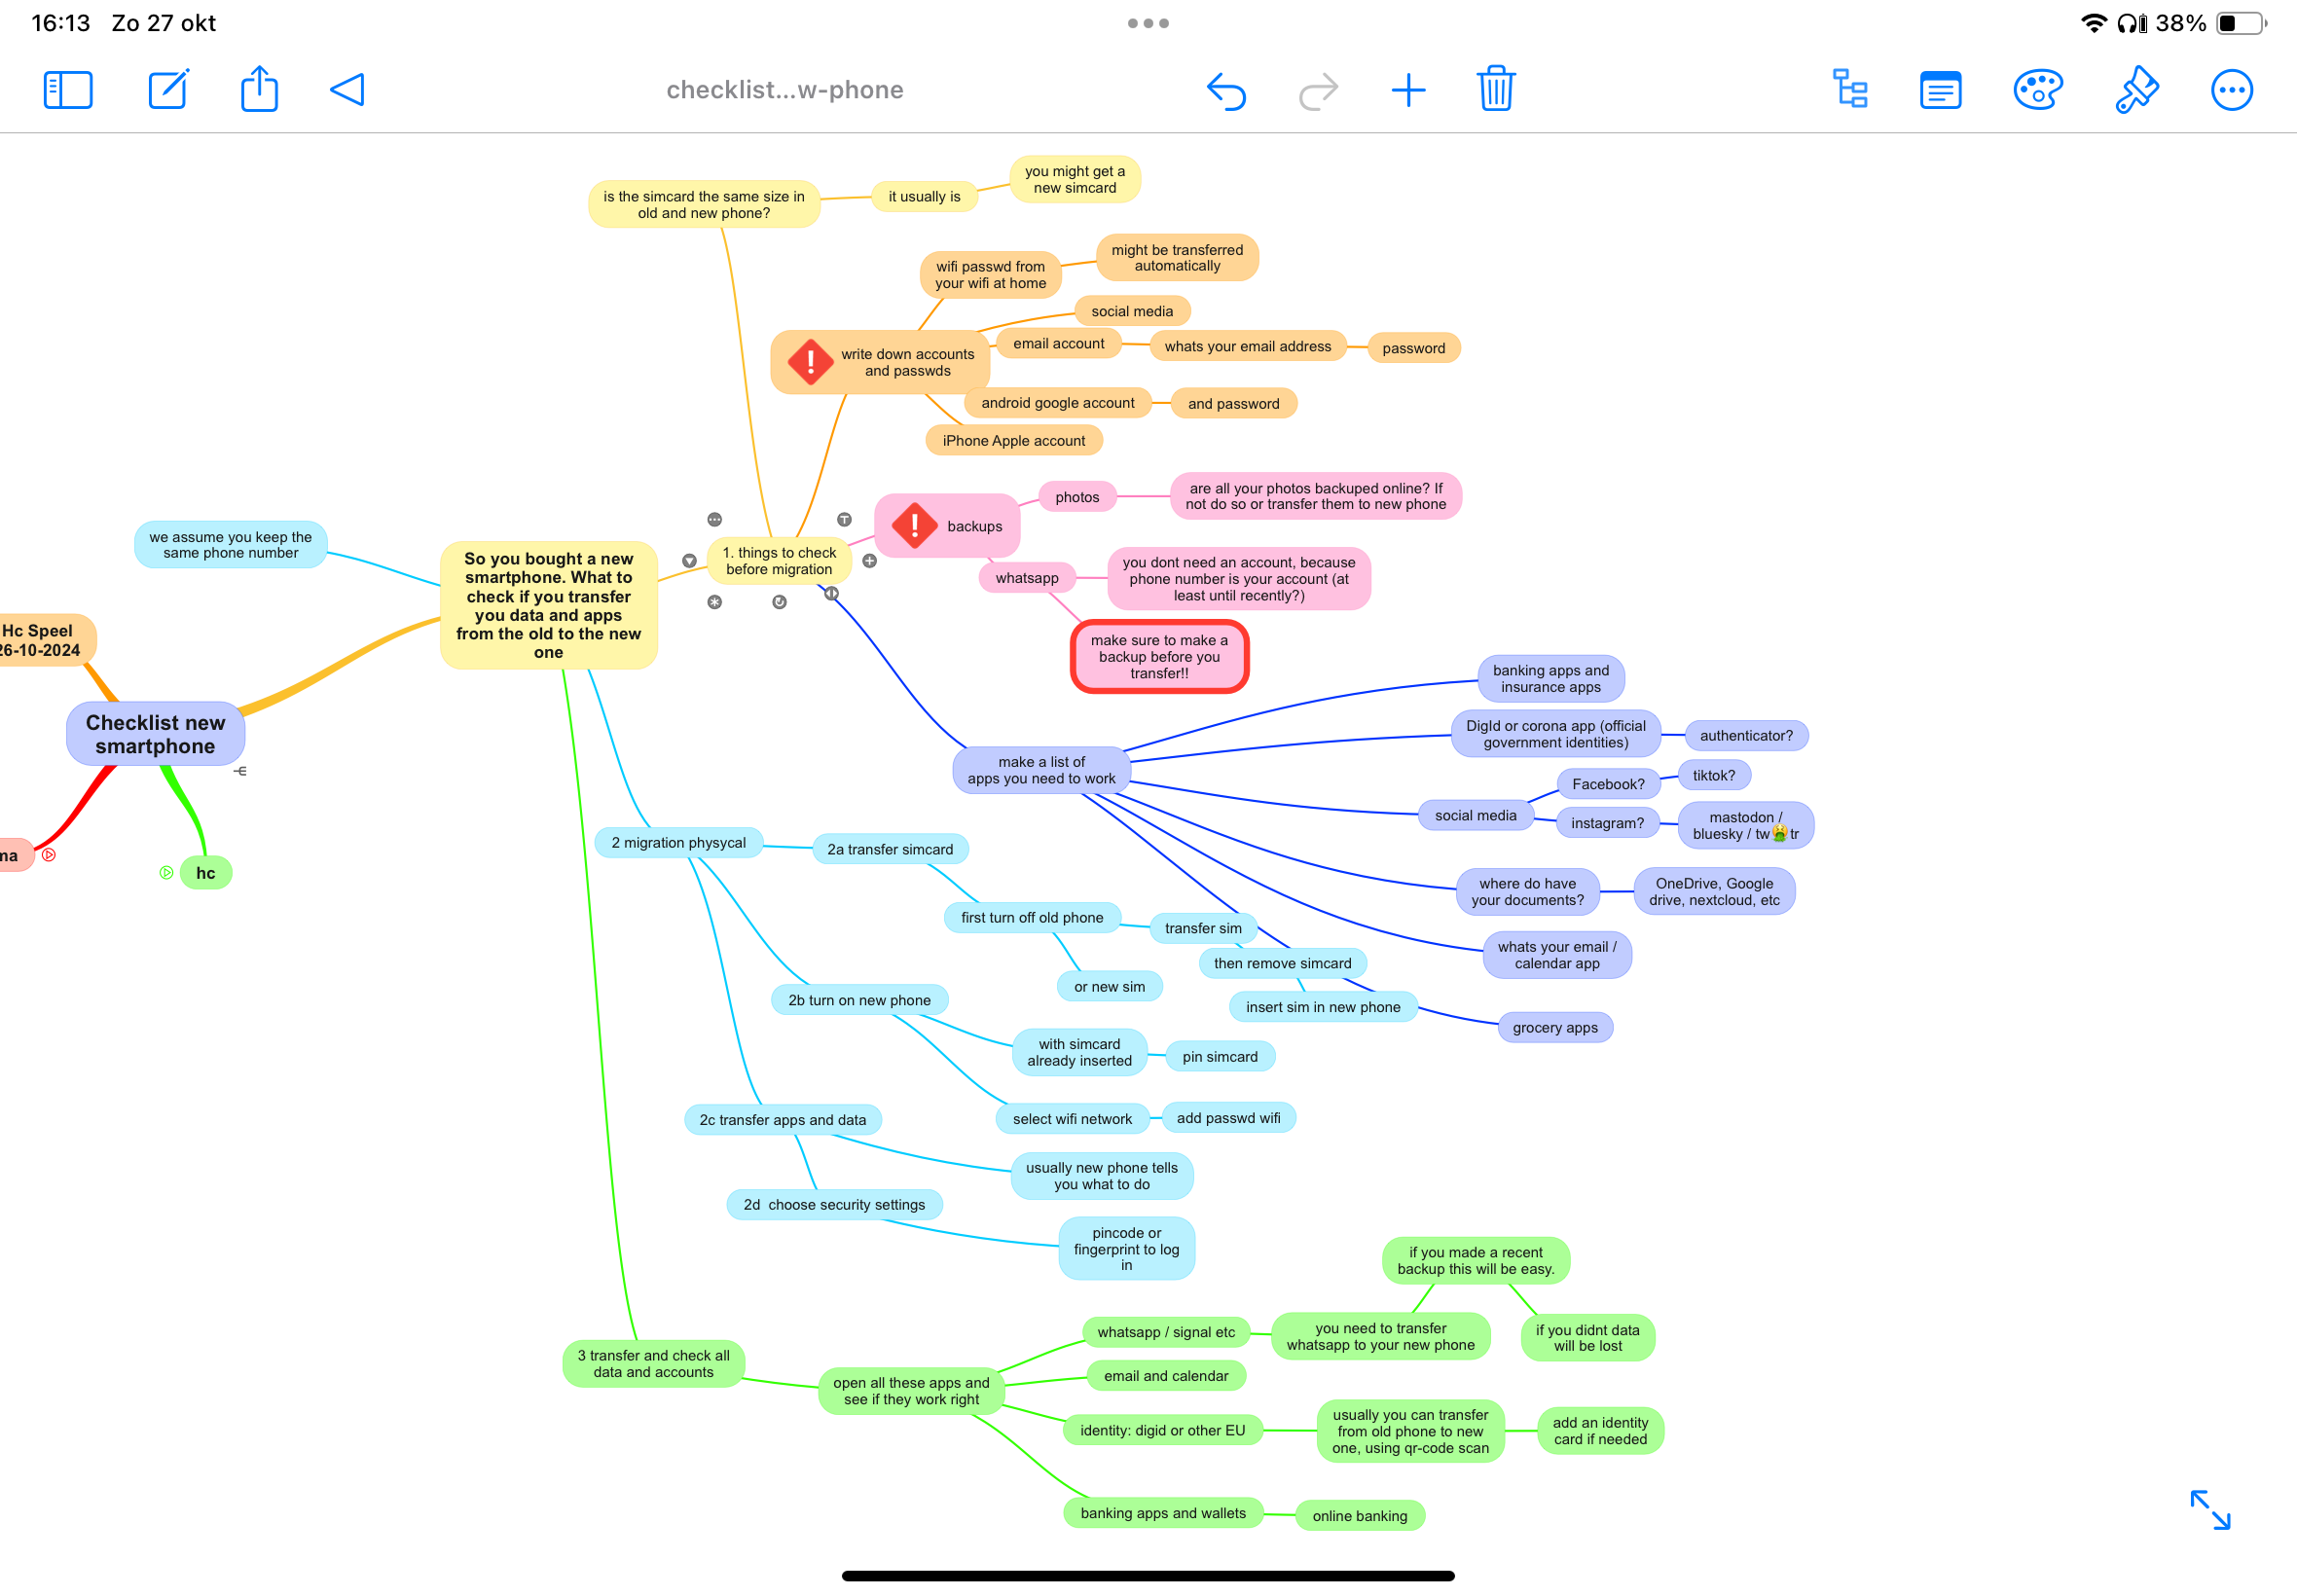Screen dimensions: 2297x1596
Task: Tap the fullscreen arrows icon
Action: (x=2210, y=1509)
